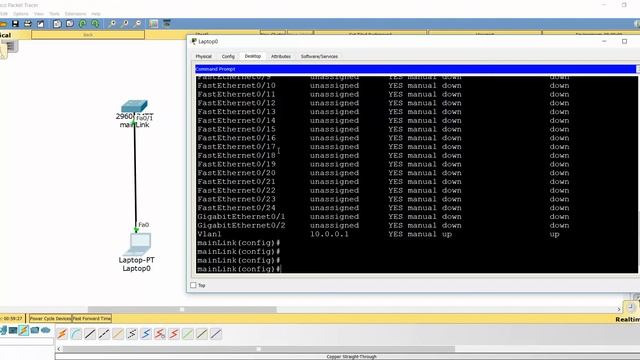Open the Extensions menu
This screenshot has height=360, width=640.
(76, 14)
